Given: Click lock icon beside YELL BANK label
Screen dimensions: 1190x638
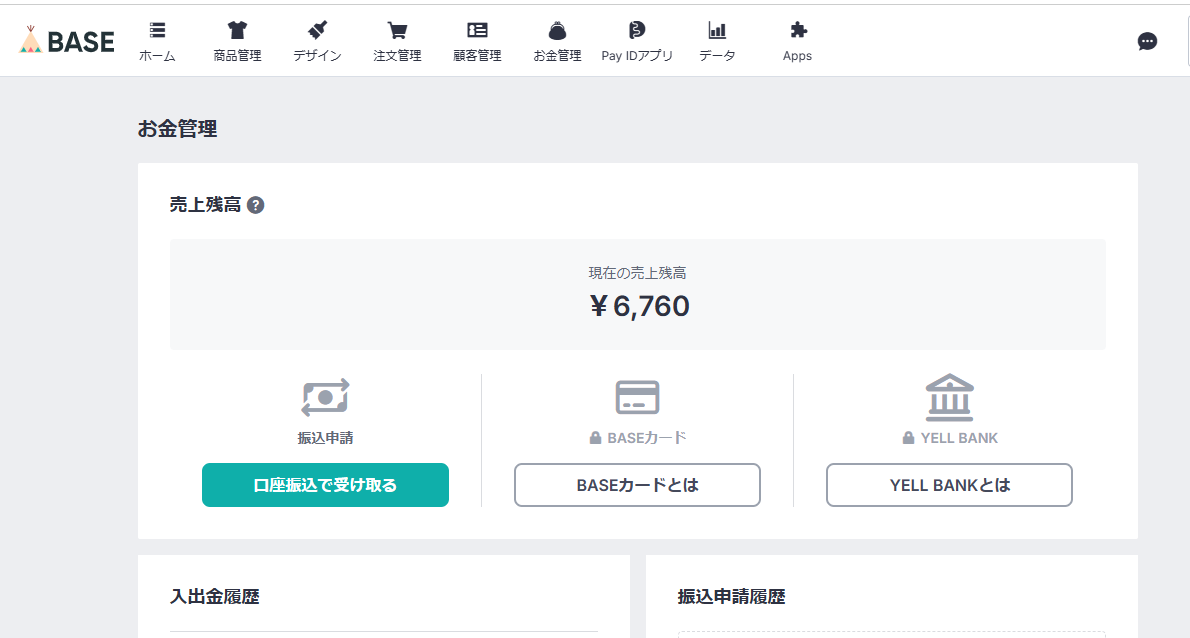Looking at the screenshot, I should 908,438.
